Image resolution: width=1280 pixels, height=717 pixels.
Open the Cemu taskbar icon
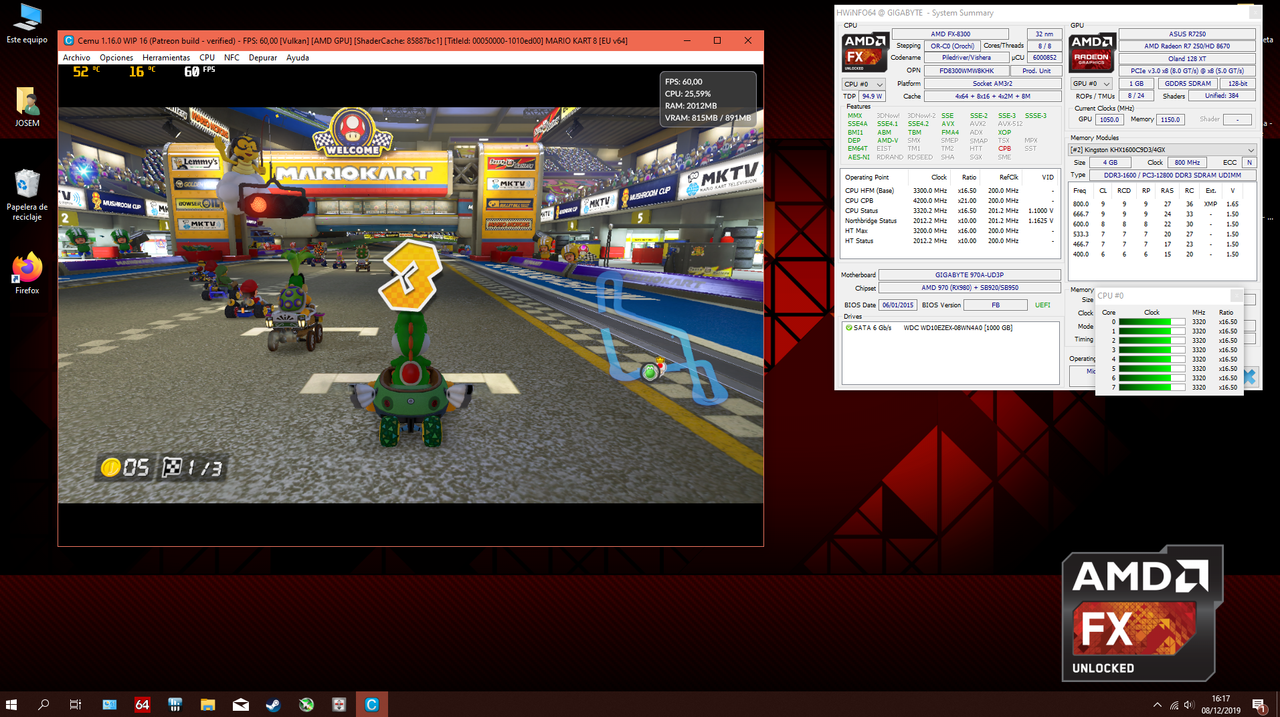click(371, 704)
